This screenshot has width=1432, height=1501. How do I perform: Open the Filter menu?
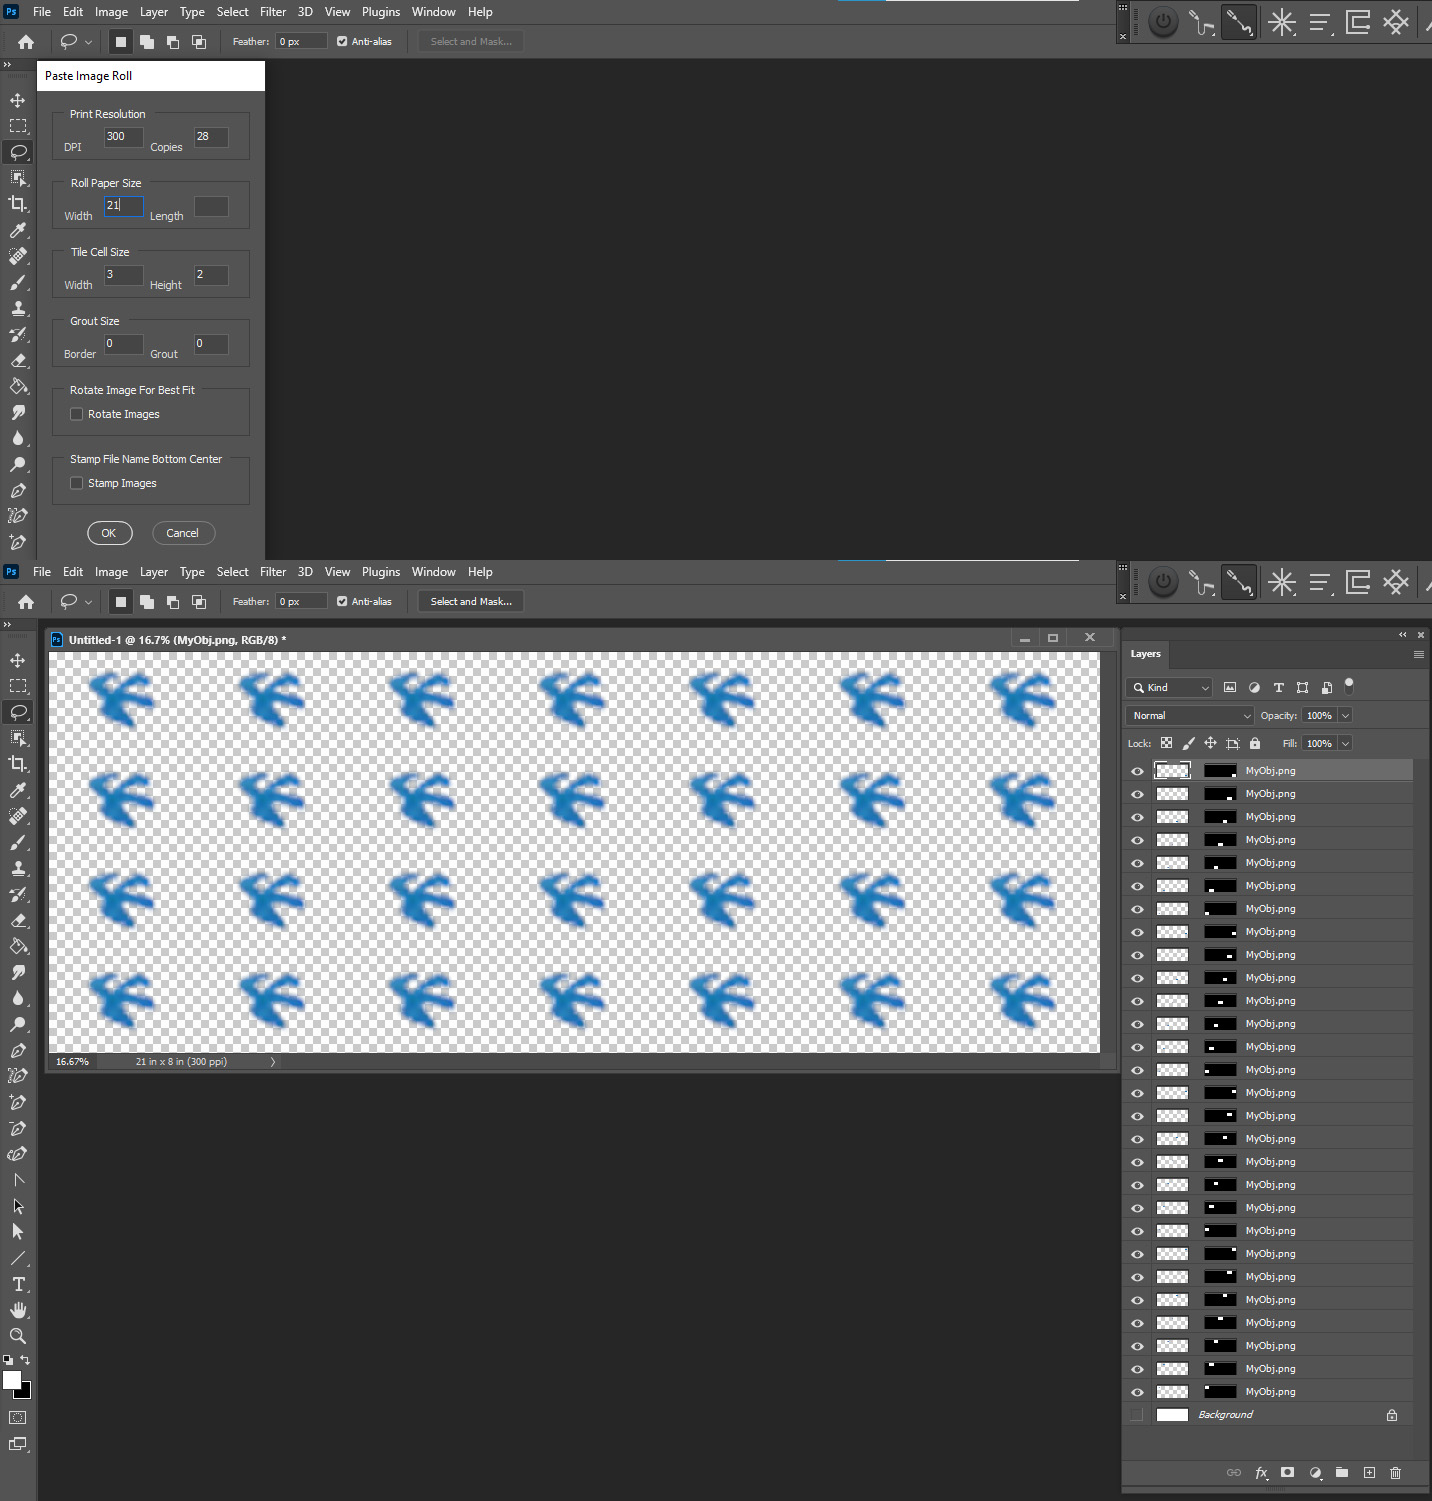[x=272, y=571]
